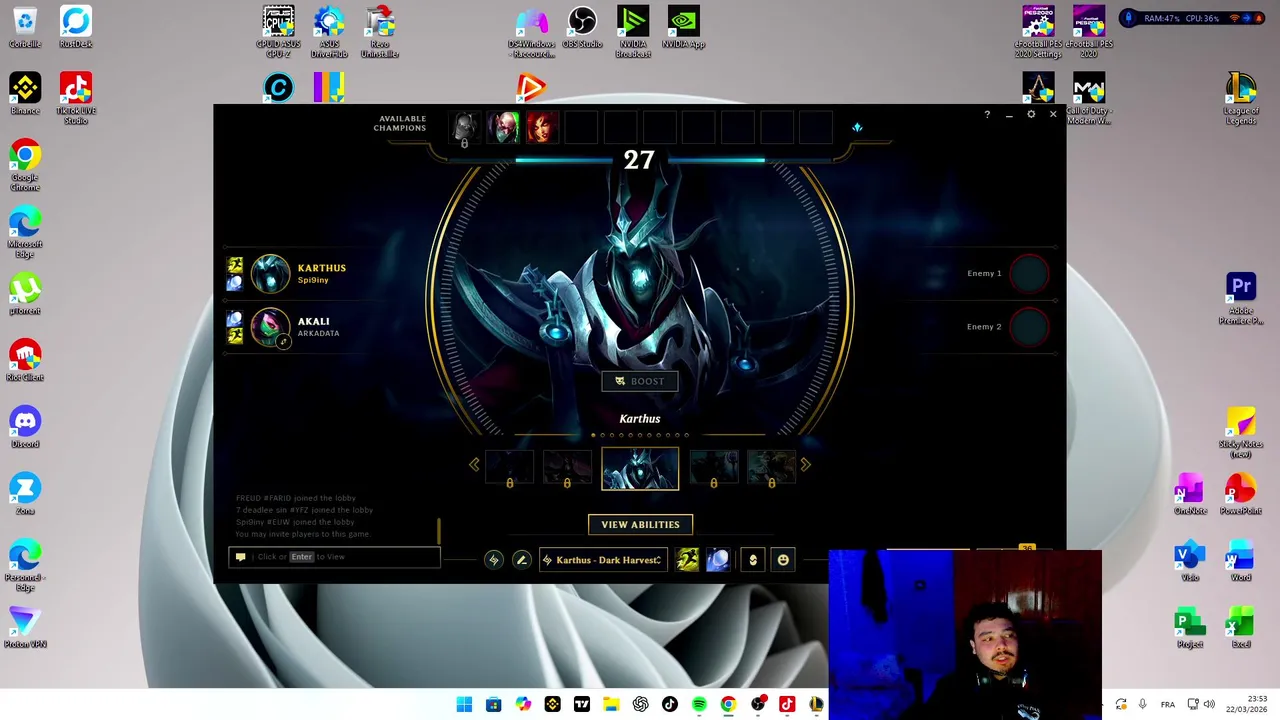The height and width of the screenshot is (720, 1280).
Task: Select the selected Karthus skin thumbnail
Action: pos(640,468)
